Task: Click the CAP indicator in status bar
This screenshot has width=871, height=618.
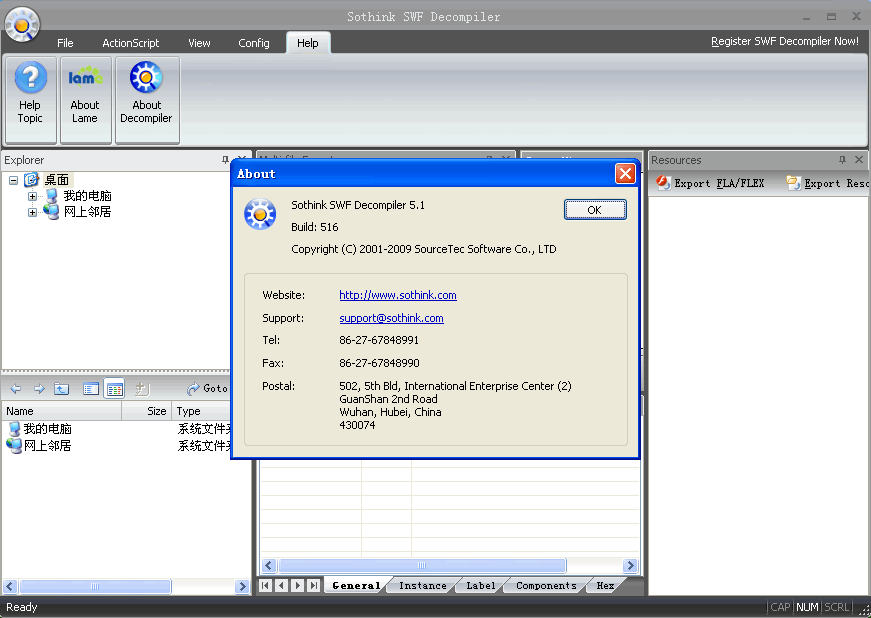Action: (780, 607)
